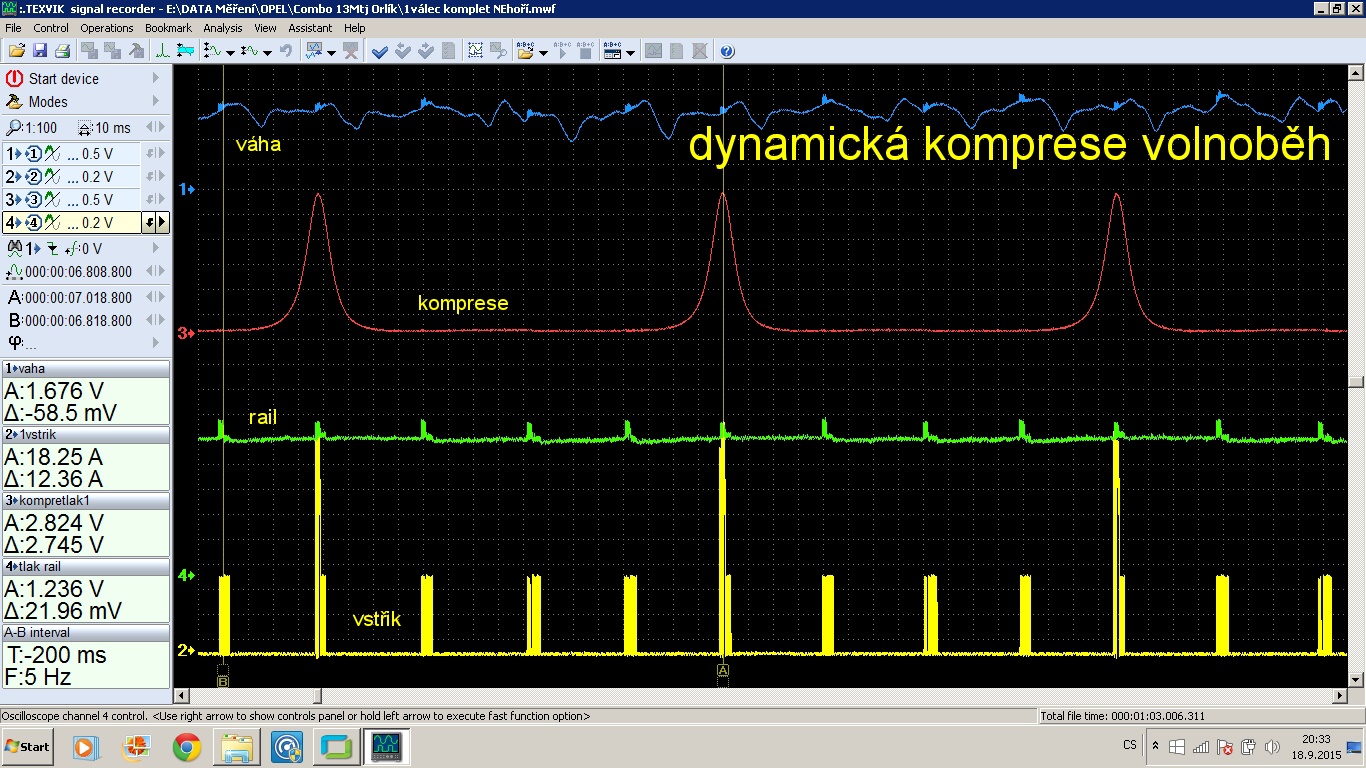The image size is (1366, 768).
Task: Open the trigger settings arrow
Action: [156, 248]
